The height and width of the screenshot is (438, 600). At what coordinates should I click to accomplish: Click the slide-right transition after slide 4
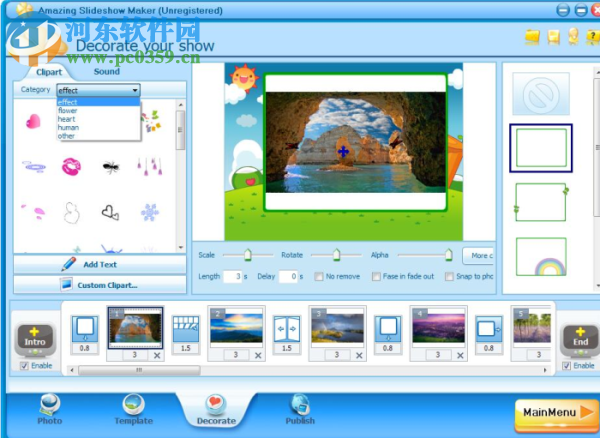[489, 329]
